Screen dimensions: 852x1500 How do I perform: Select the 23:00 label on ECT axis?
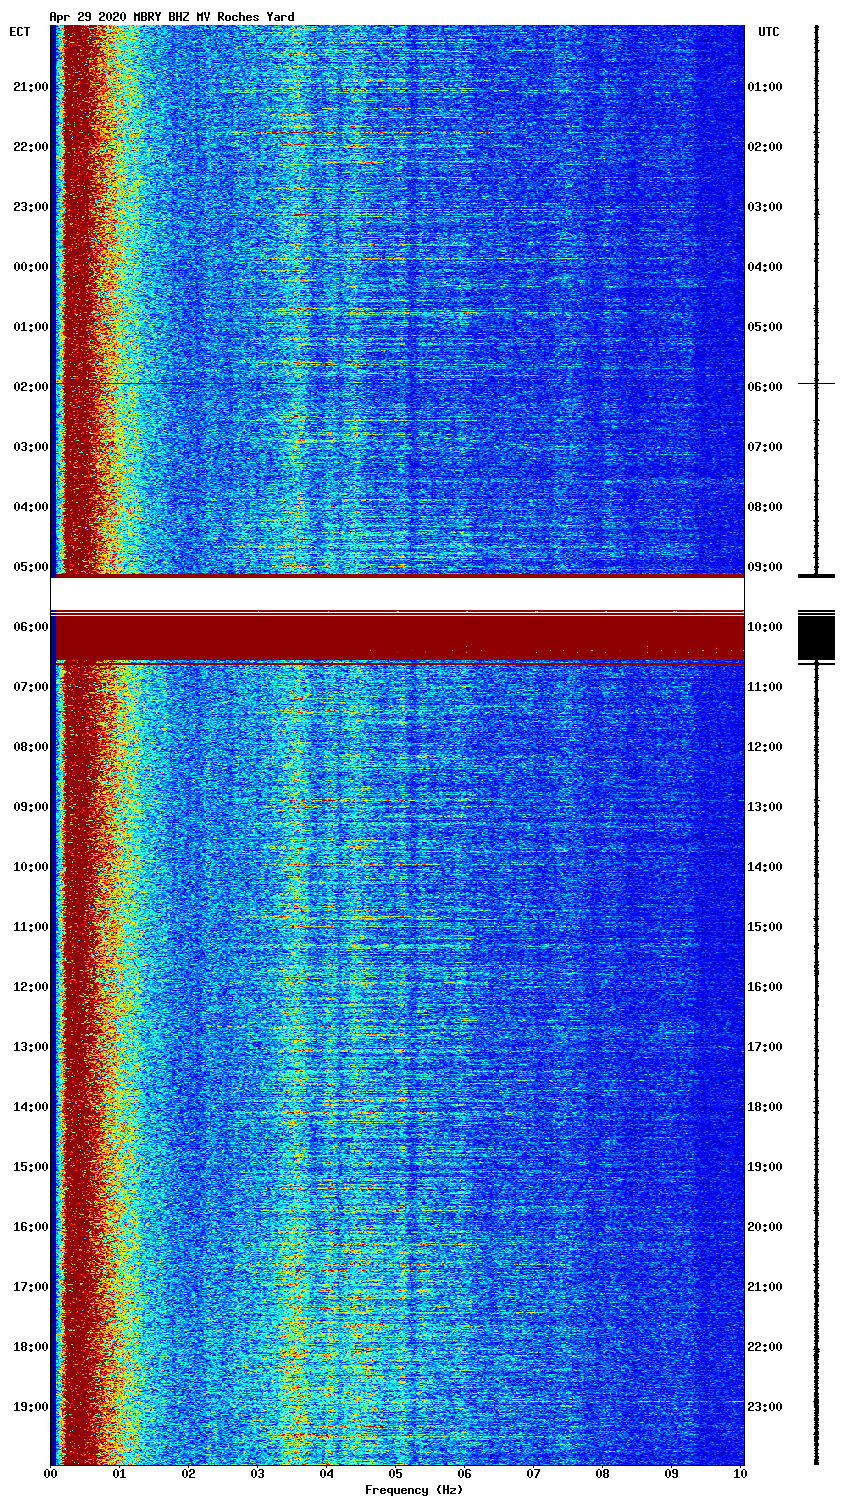(x=31, y=207)
